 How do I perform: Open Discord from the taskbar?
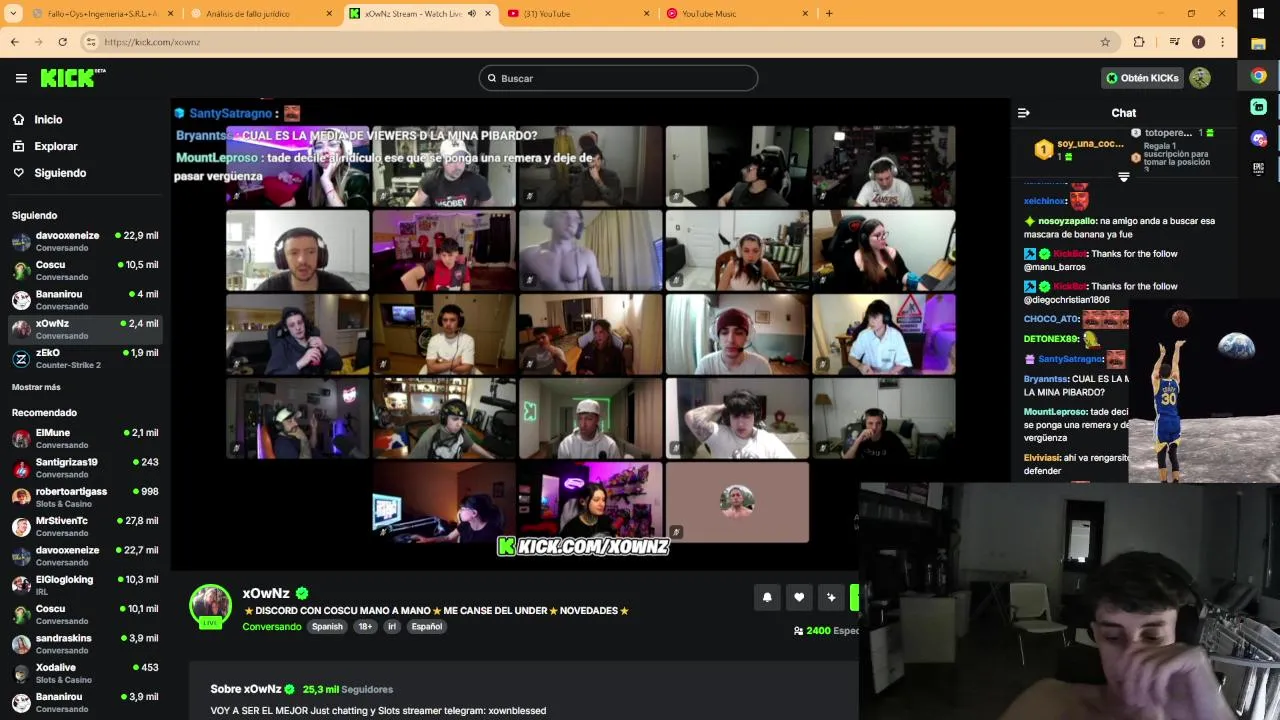(1259, 138)
